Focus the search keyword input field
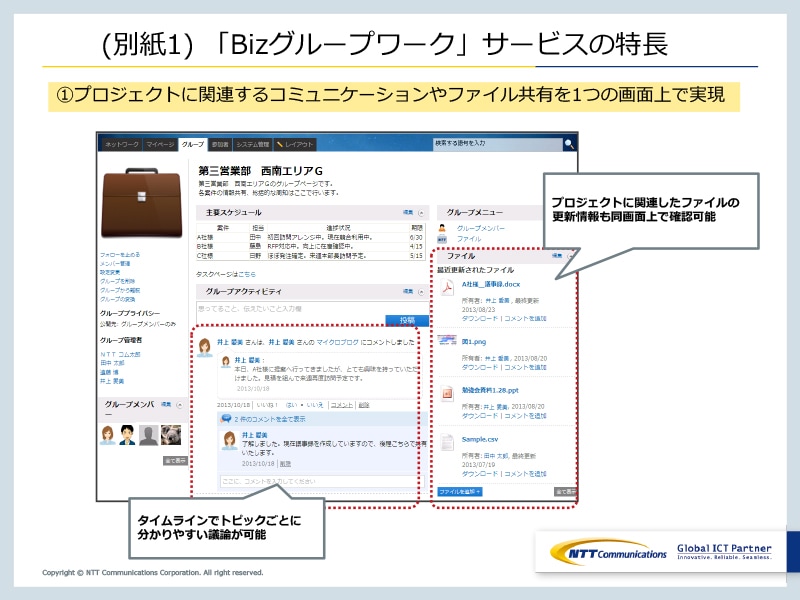800x600 pixels. tap(497, 144)
